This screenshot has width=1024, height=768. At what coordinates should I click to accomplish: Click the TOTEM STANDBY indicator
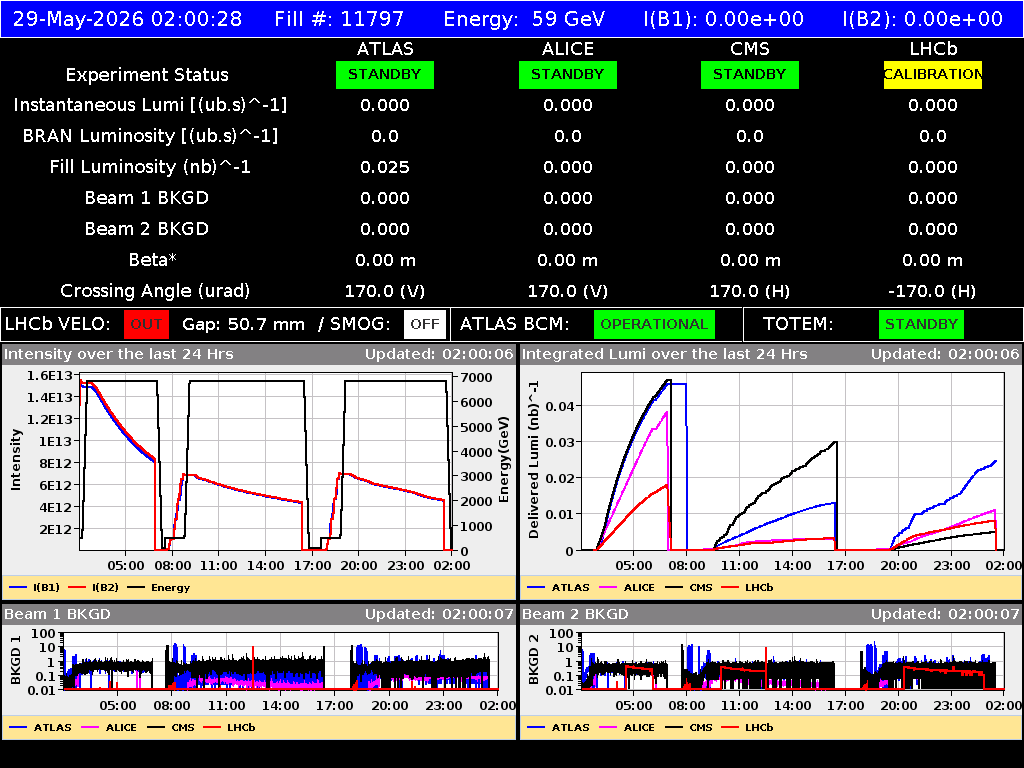tap(921, 325)
